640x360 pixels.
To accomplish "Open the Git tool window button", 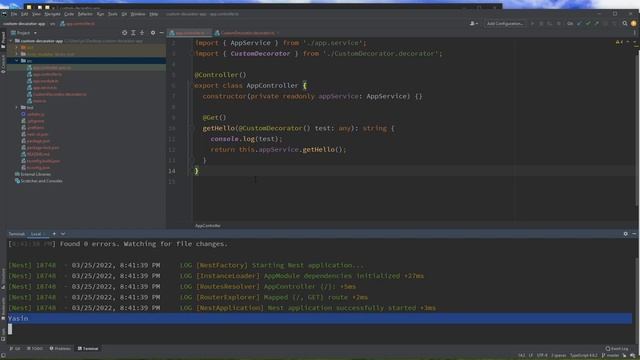I will (15, 349).
